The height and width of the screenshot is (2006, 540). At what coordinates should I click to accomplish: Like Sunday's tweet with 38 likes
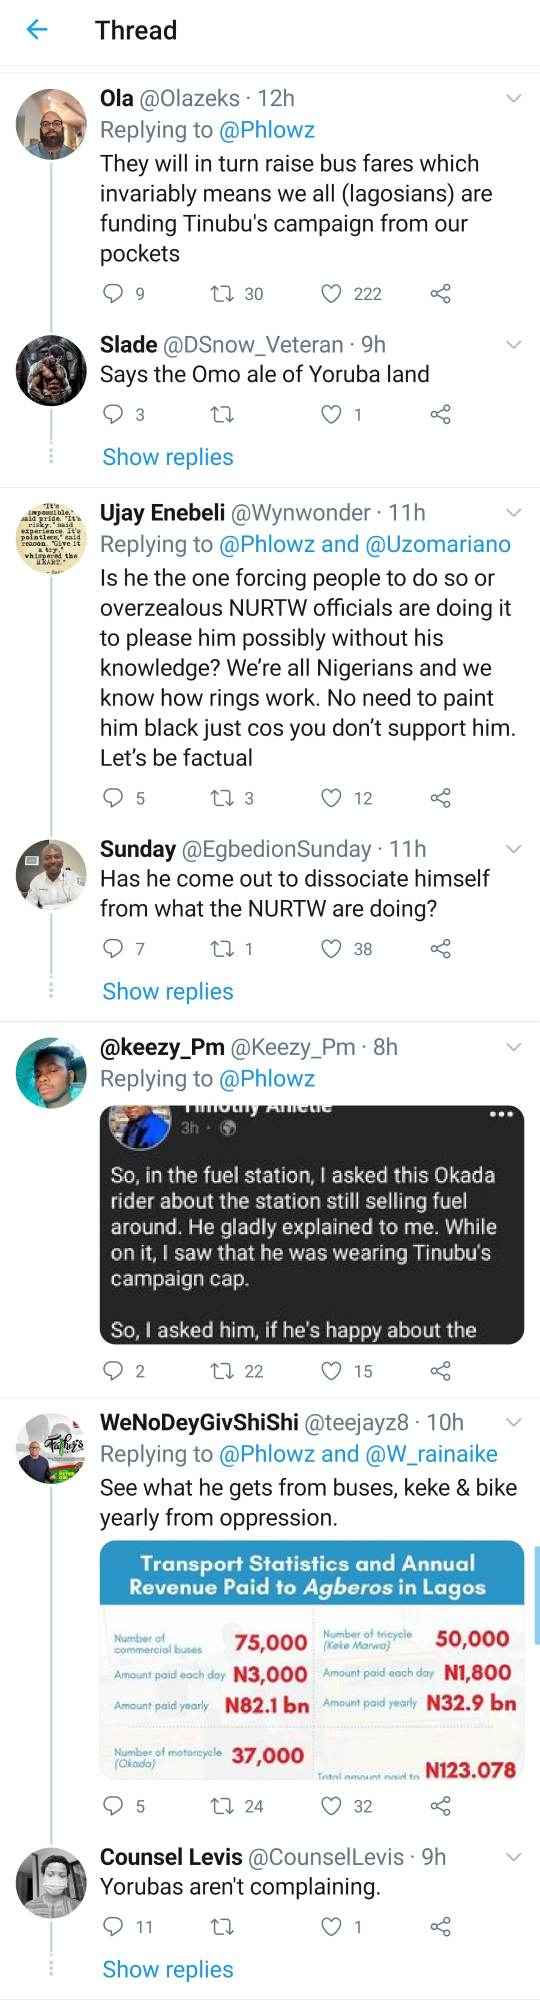331,949
